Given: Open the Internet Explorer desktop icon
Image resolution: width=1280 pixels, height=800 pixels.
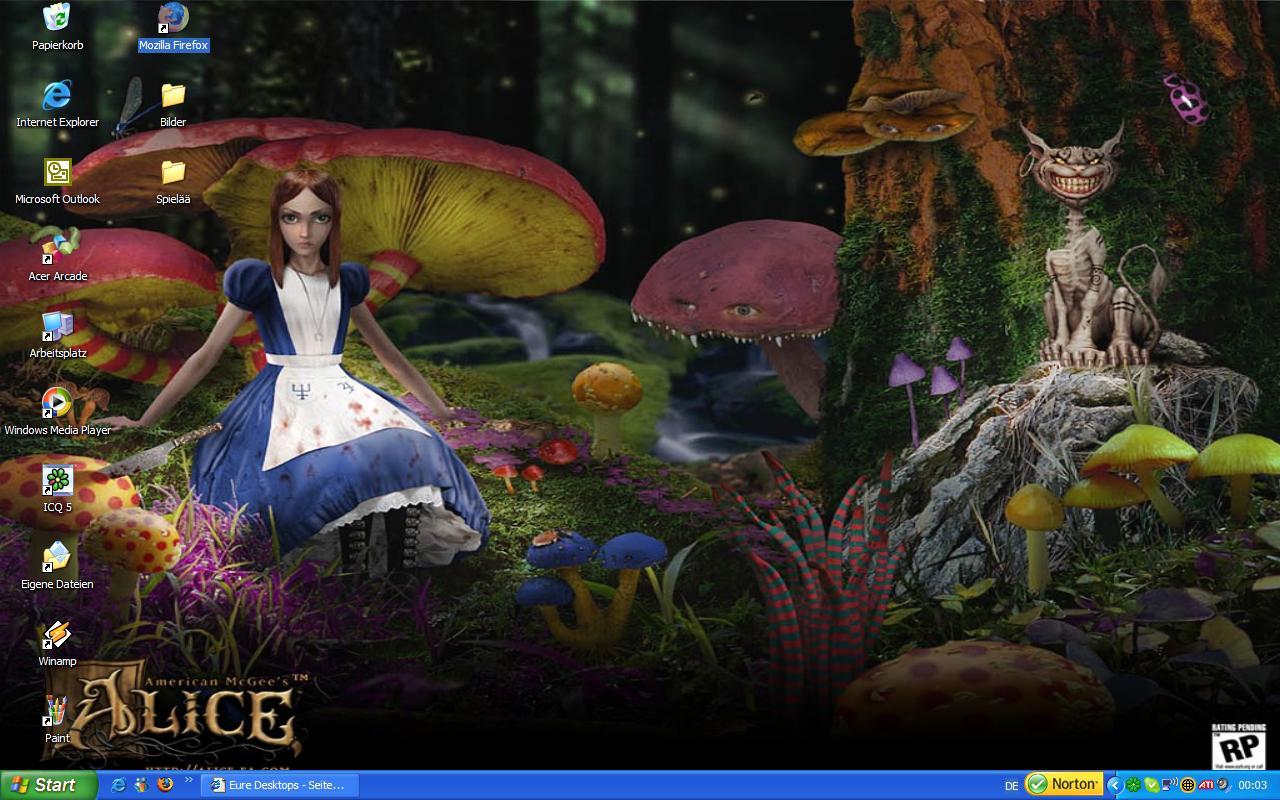Looking at the screenshot, I should (57, 104).
